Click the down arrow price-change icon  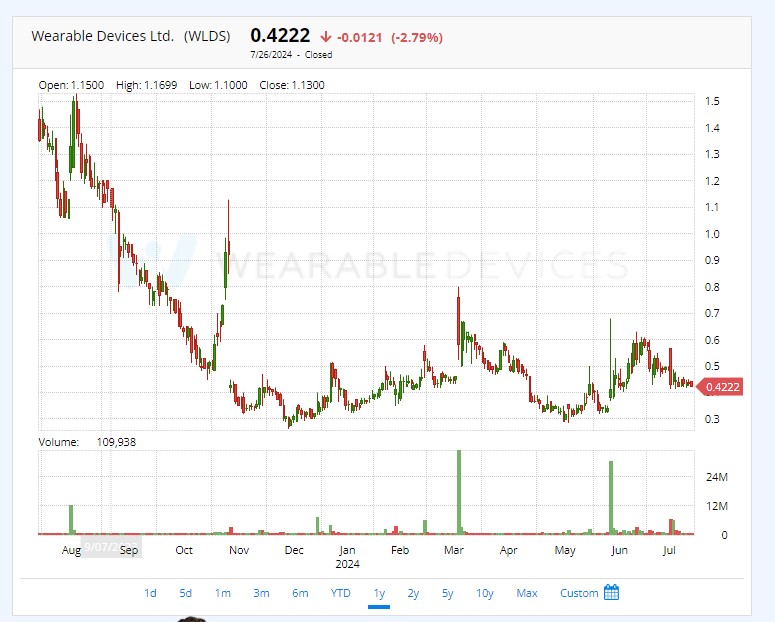[326, 37]
